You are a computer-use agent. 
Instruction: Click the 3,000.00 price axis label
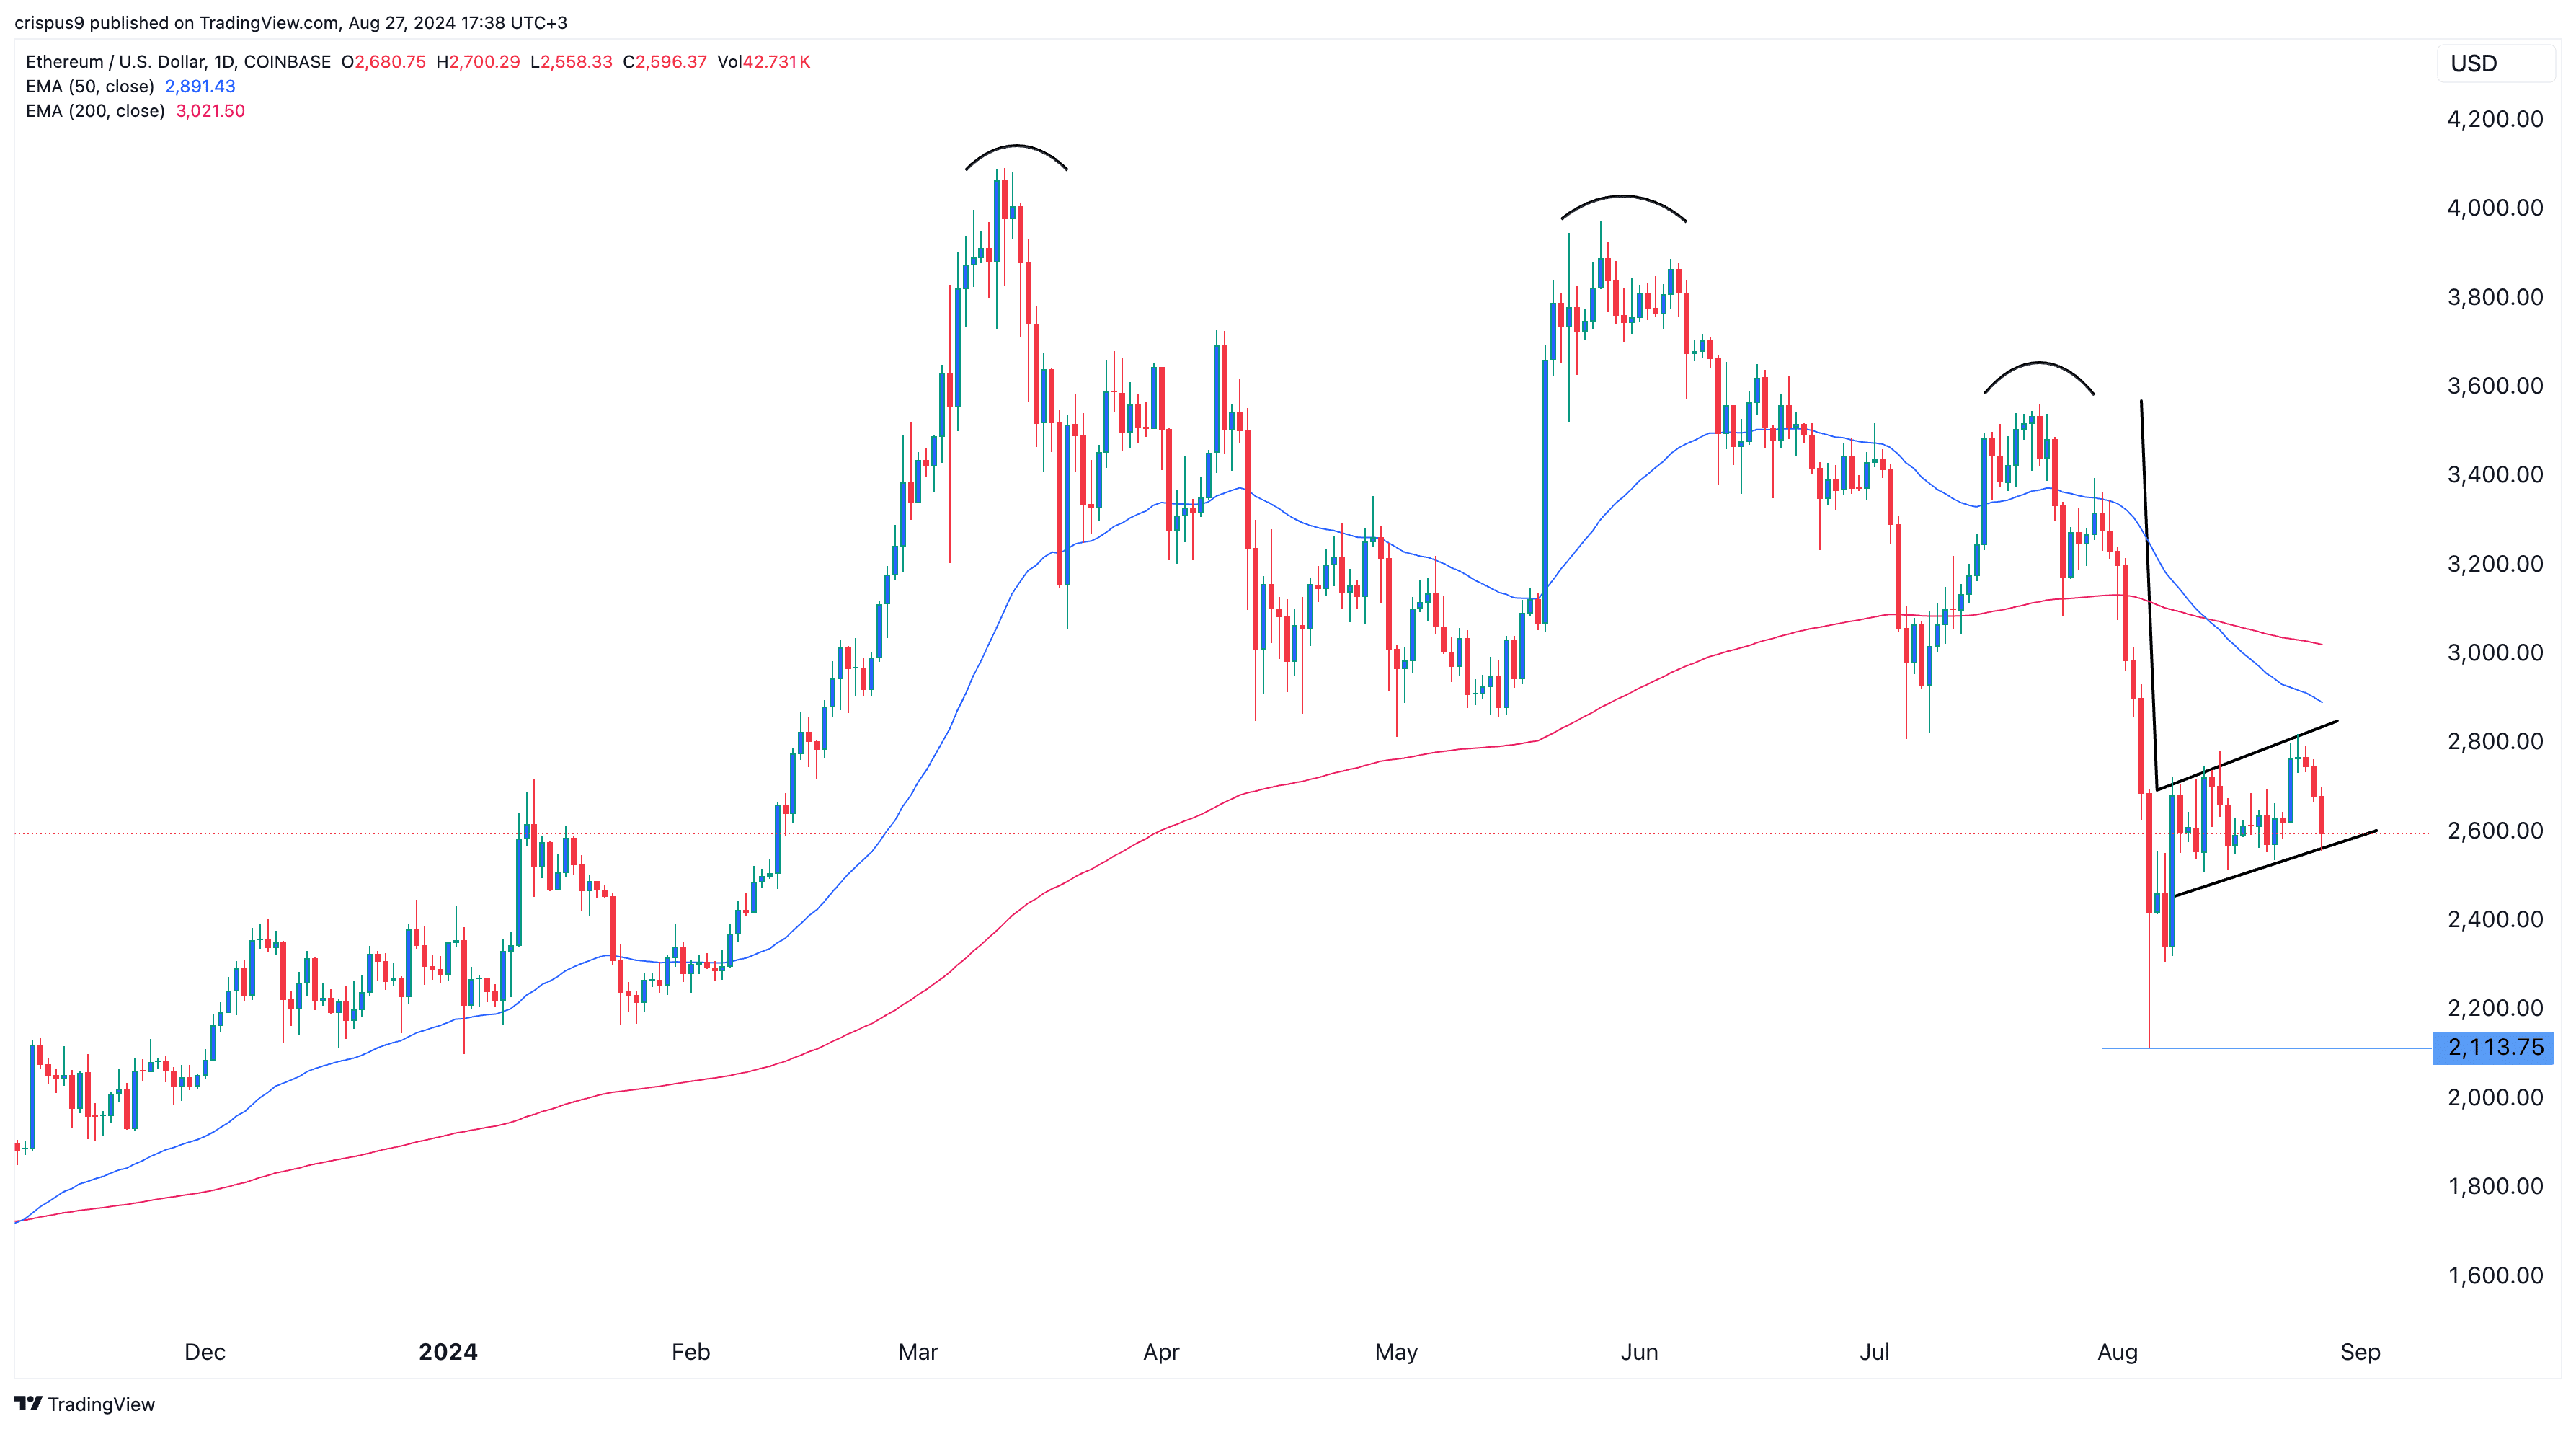pyautogui.click(x=2495, y=653)
